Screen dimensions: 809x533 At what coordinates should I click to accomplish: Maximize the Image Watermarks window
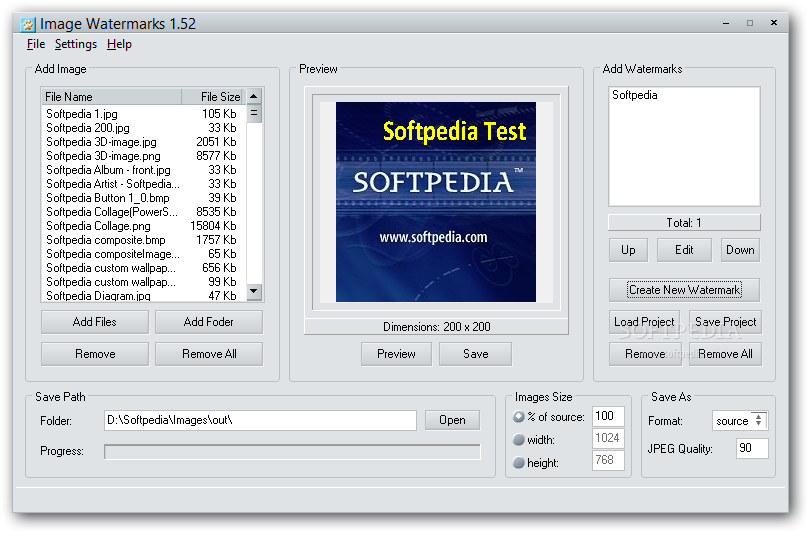pyautogui.click(x=750, y=23)
